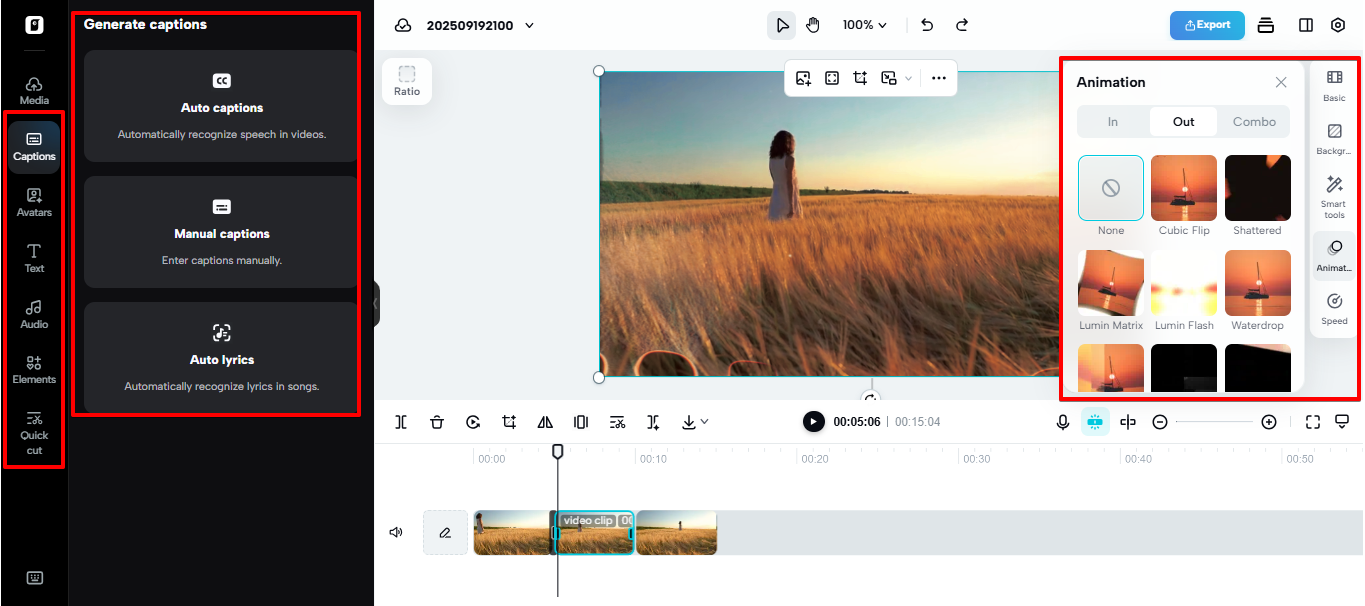Image resolution: width=1365 pixels, height=606 pixels.
Task: Expand the 100% zoom level dropdown
Action: pos(864,25)
